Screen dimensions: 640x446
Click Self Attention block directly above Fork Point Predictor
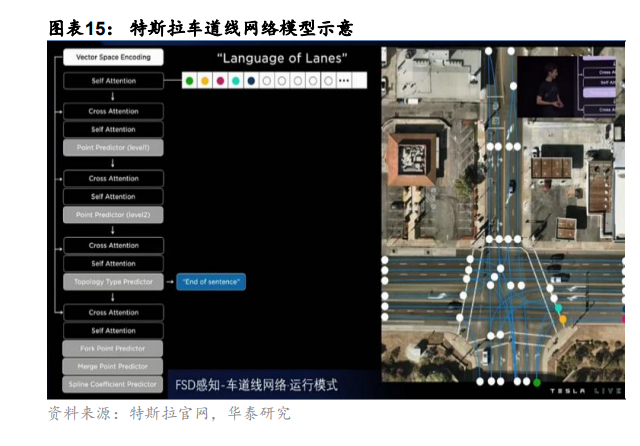click(113, 331)
